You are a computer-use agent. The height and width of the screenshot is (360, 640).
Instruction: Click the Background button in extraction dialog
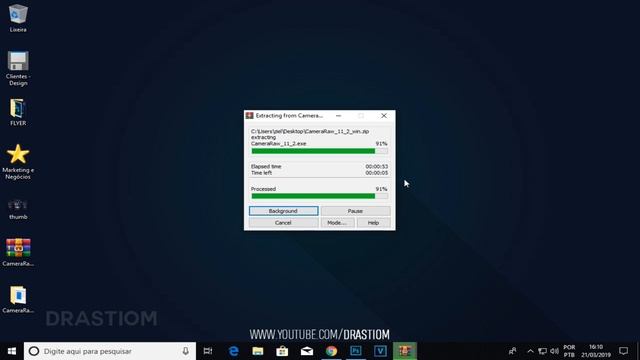[283, 211]
